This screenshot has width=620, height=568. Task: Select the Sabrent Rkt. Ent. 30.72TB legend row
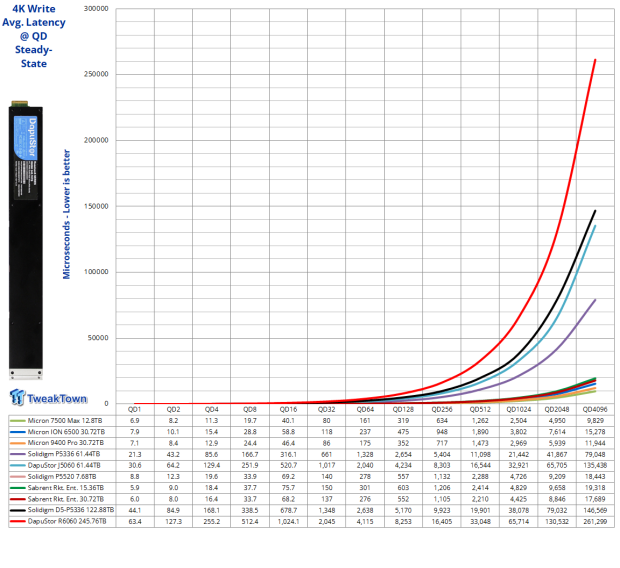click(x=62, y=499)
